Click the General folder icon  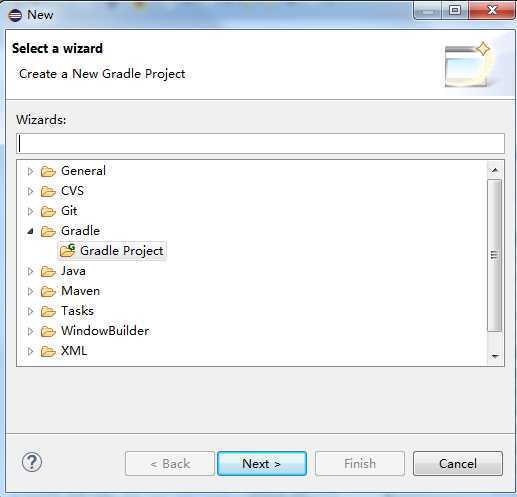(48, 171)
